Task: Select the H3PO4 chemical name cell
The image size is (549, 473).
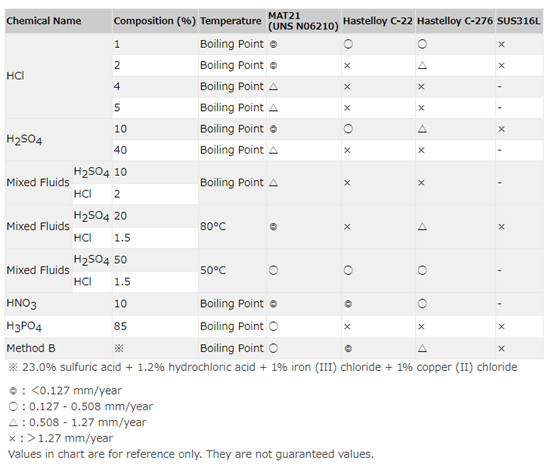Action: (x=58, y=327)
